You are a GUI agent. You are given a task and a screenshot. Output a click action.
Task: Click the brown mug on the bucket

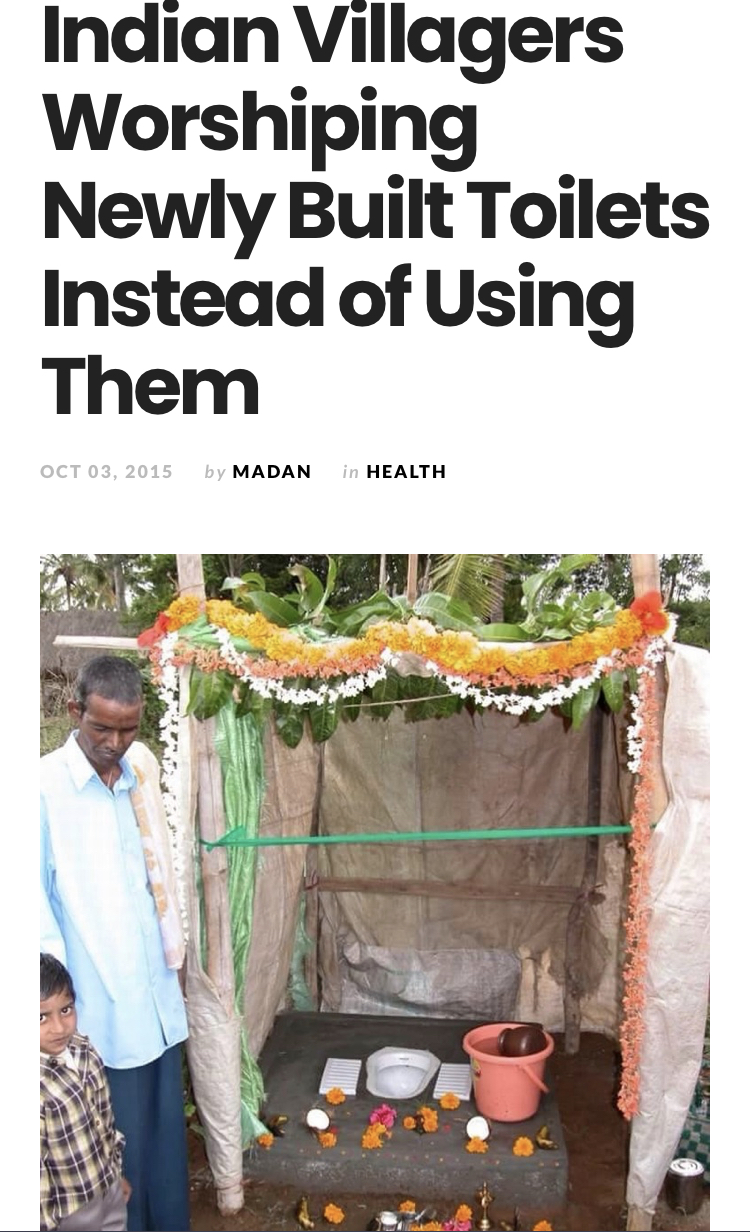click(x=523, y=1040)
